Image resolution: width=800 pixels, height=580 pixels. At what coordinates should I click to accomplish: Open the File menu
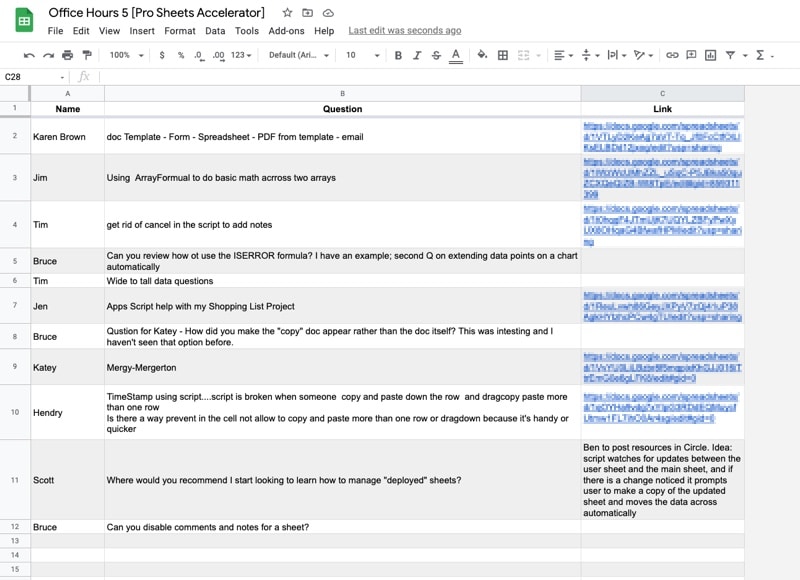coord(55,31)
